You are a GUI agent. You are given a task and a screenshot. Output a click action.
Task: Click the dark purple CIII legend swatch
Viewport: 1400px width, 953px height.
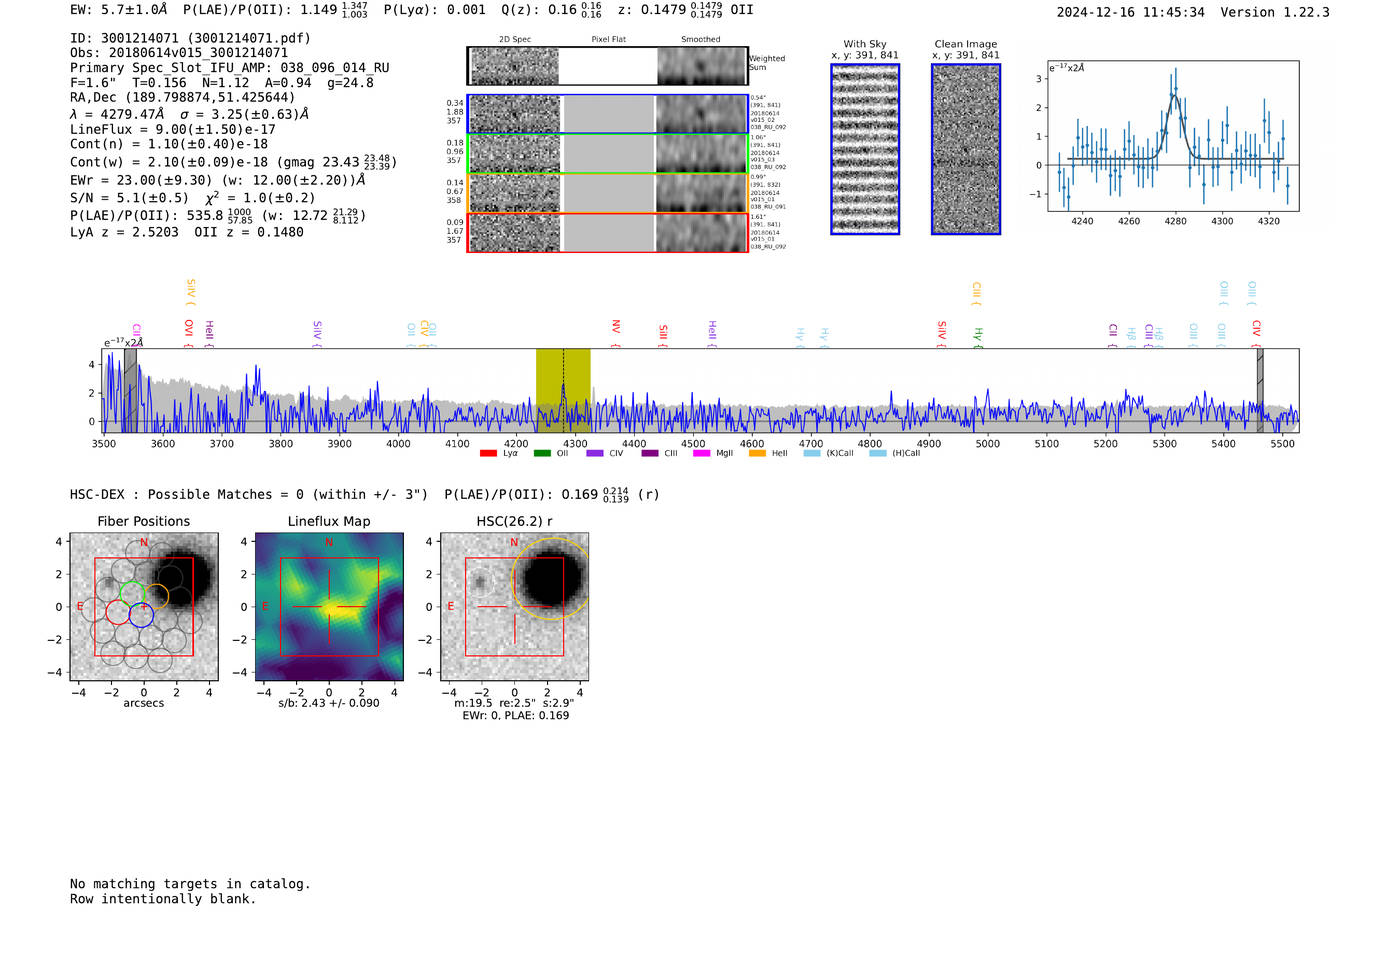click(650, 454)
